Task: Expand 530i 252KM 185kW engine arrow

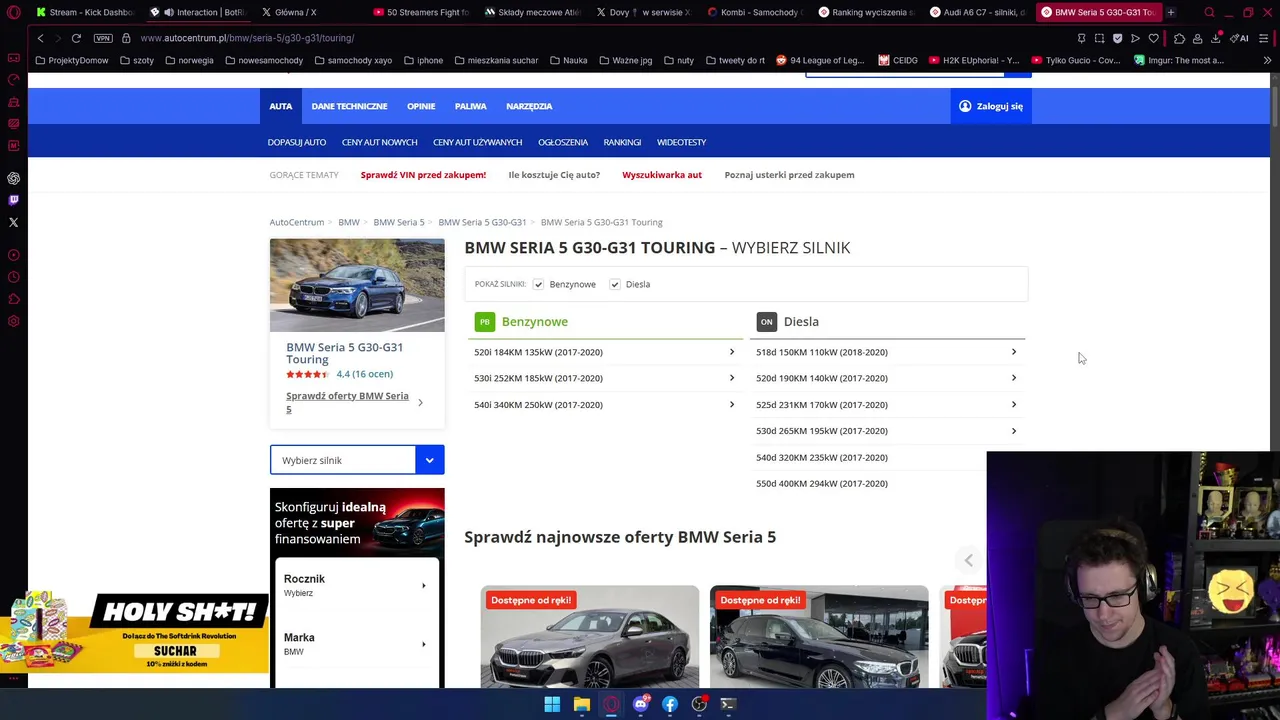Action: pos(731,378)
